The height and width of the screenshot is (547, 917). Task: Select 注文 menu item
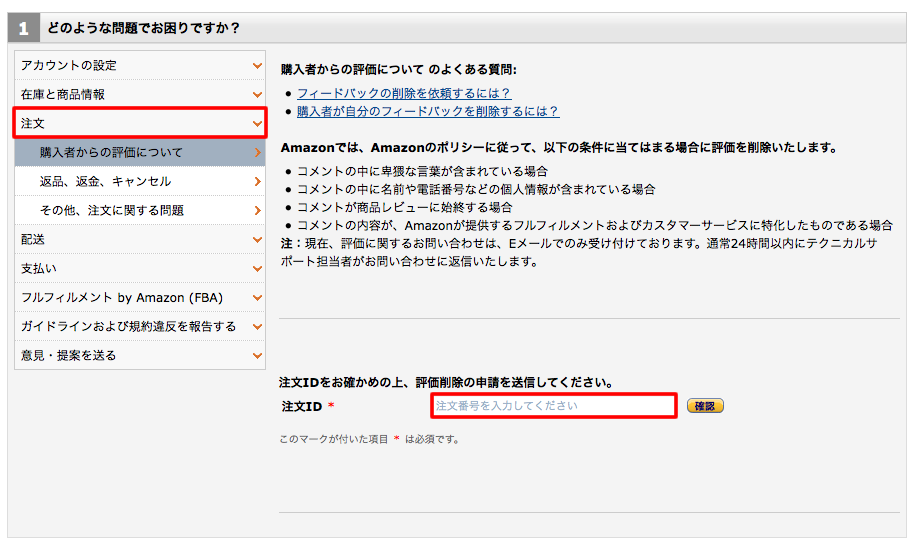click(140, 123)
